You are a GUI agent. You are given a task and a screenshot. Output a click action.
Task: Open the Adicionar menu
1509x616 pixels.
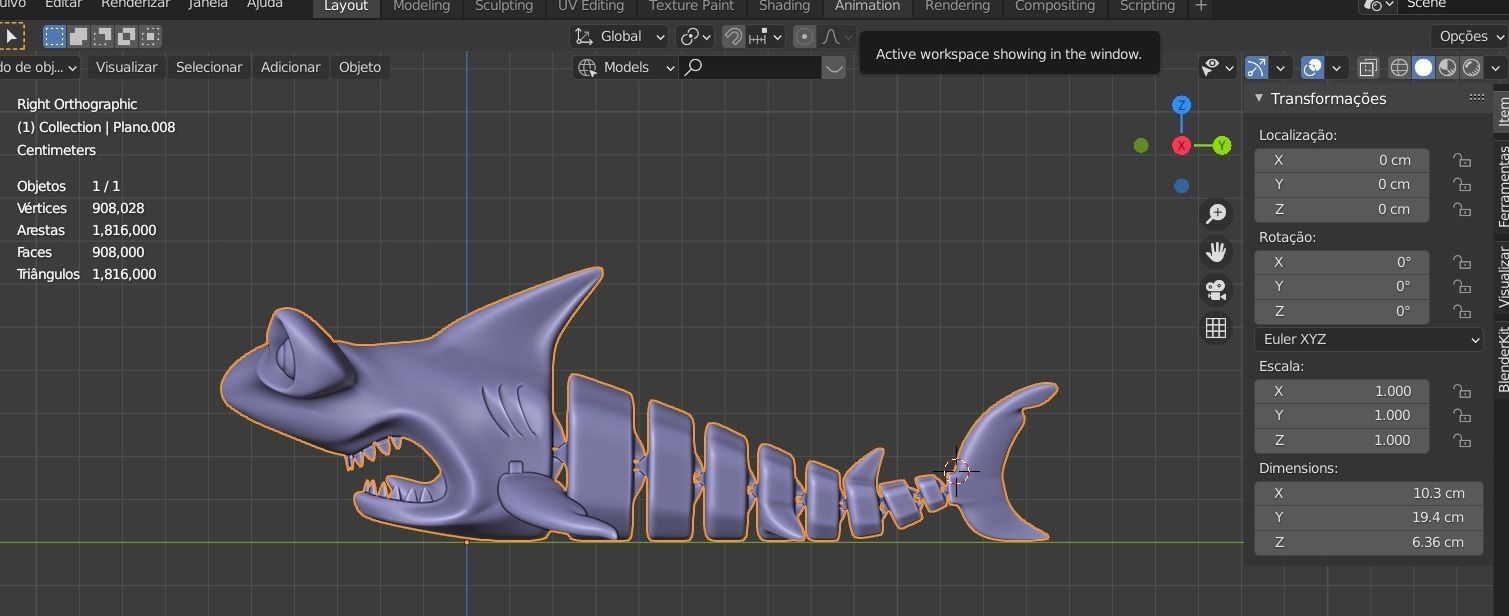(x=290, y=67)
